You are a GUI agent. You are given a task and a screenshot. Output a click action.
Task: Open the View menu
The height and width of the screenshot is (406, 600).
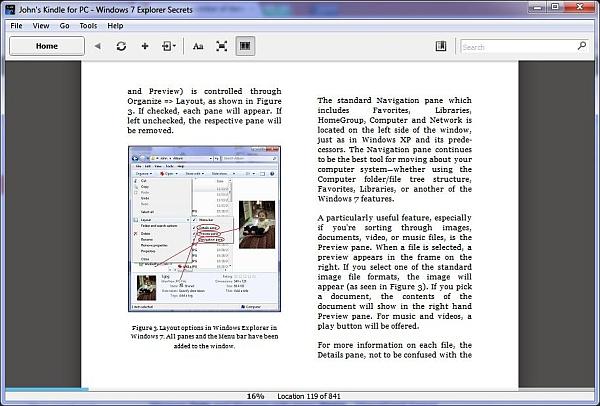click(x=41, y=26)
